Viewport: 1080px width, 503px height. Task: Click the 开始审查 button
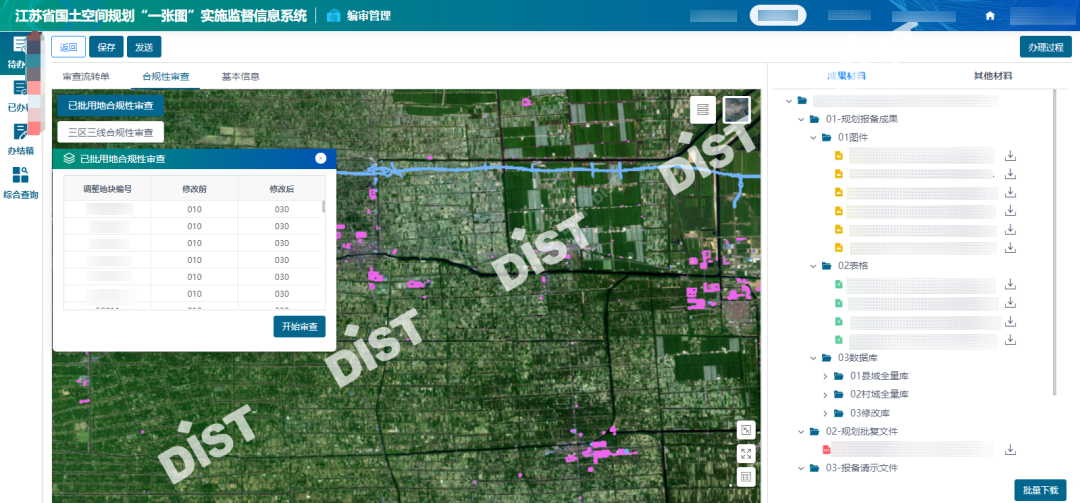pos(299,327)
